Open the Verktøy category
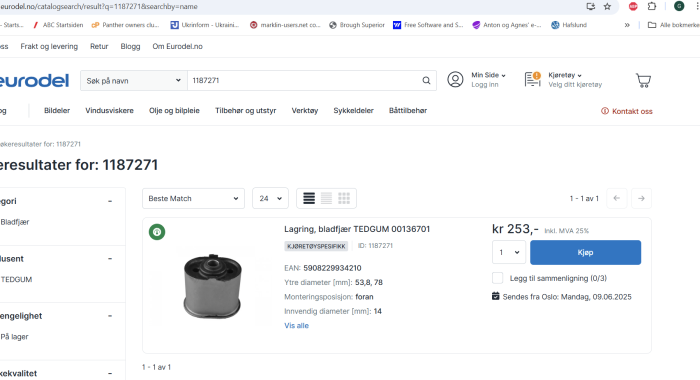 pyautogui.click(x=304, y=111)
